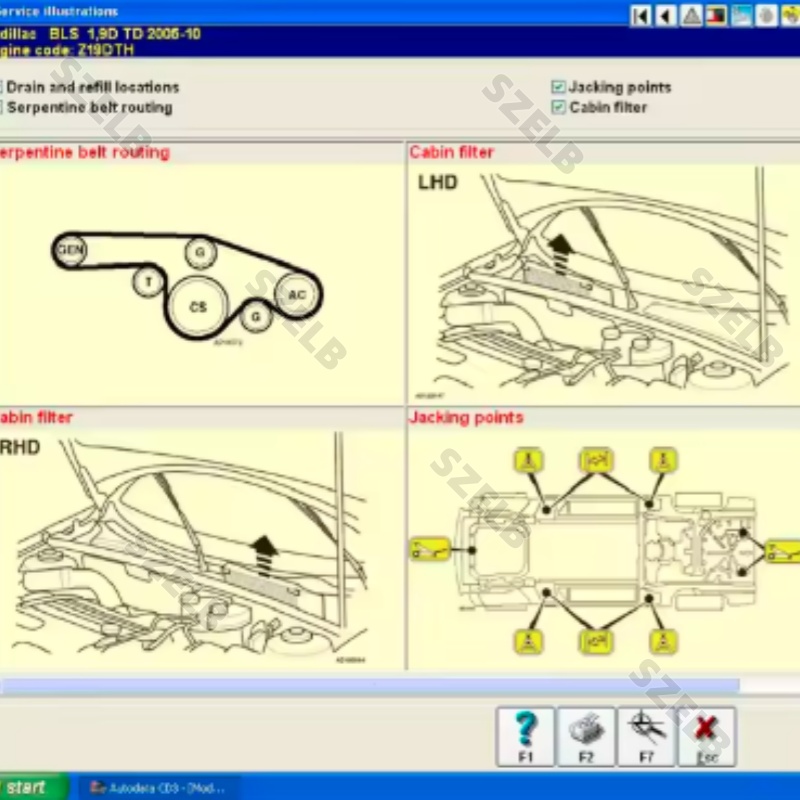Viewport: 800px width, 800px height.
Task: Go to the first page arrow icon
Action: coord(641,16)
